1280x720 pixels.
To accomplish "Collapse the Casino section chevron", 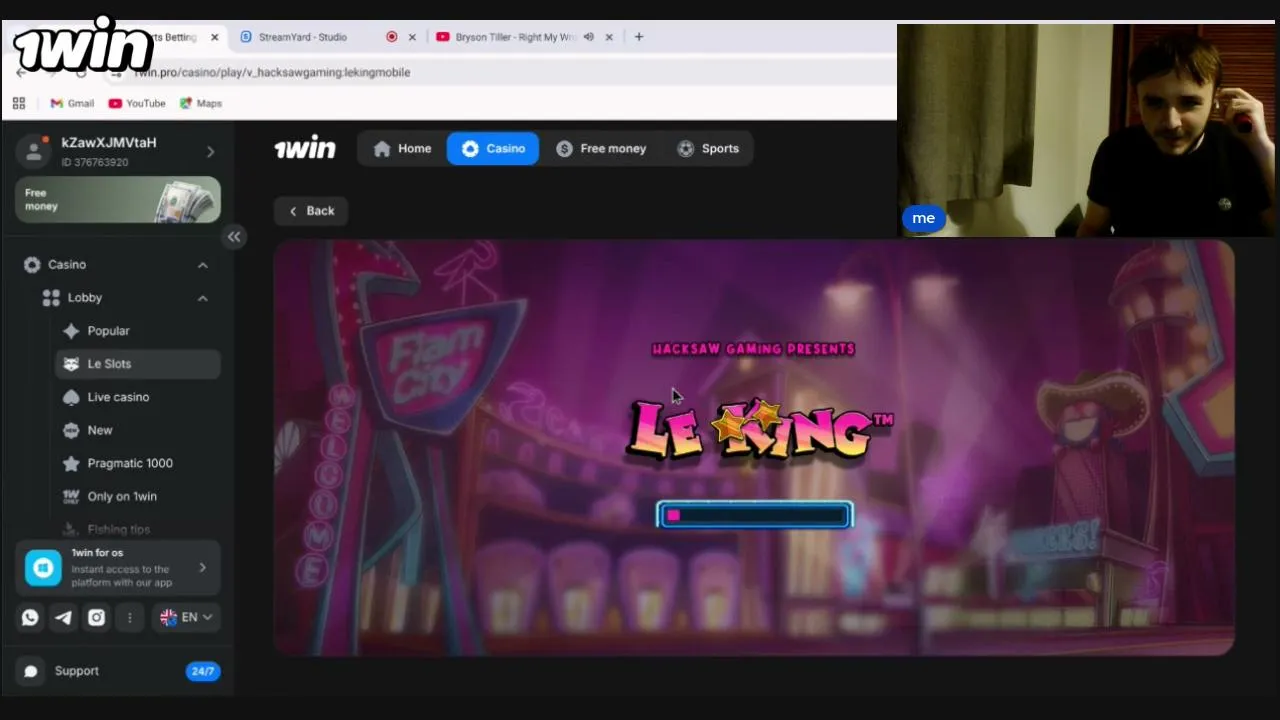I will pyautogui.click(x=203, y=265).
